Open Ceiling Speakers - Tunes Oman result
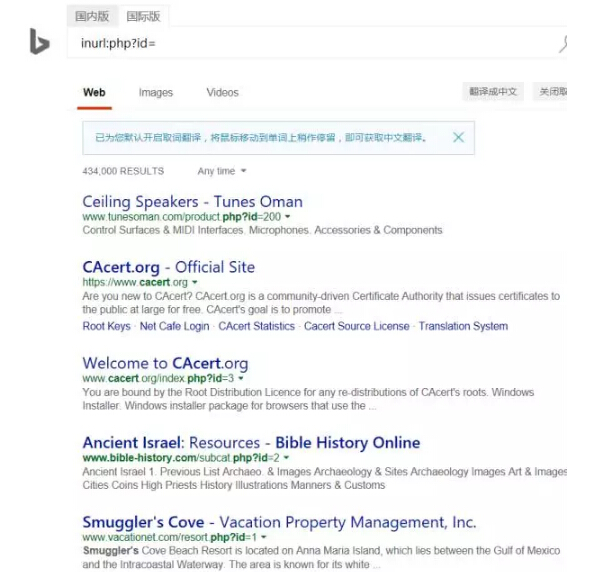592x572 pixels. (x=193, y=202)
